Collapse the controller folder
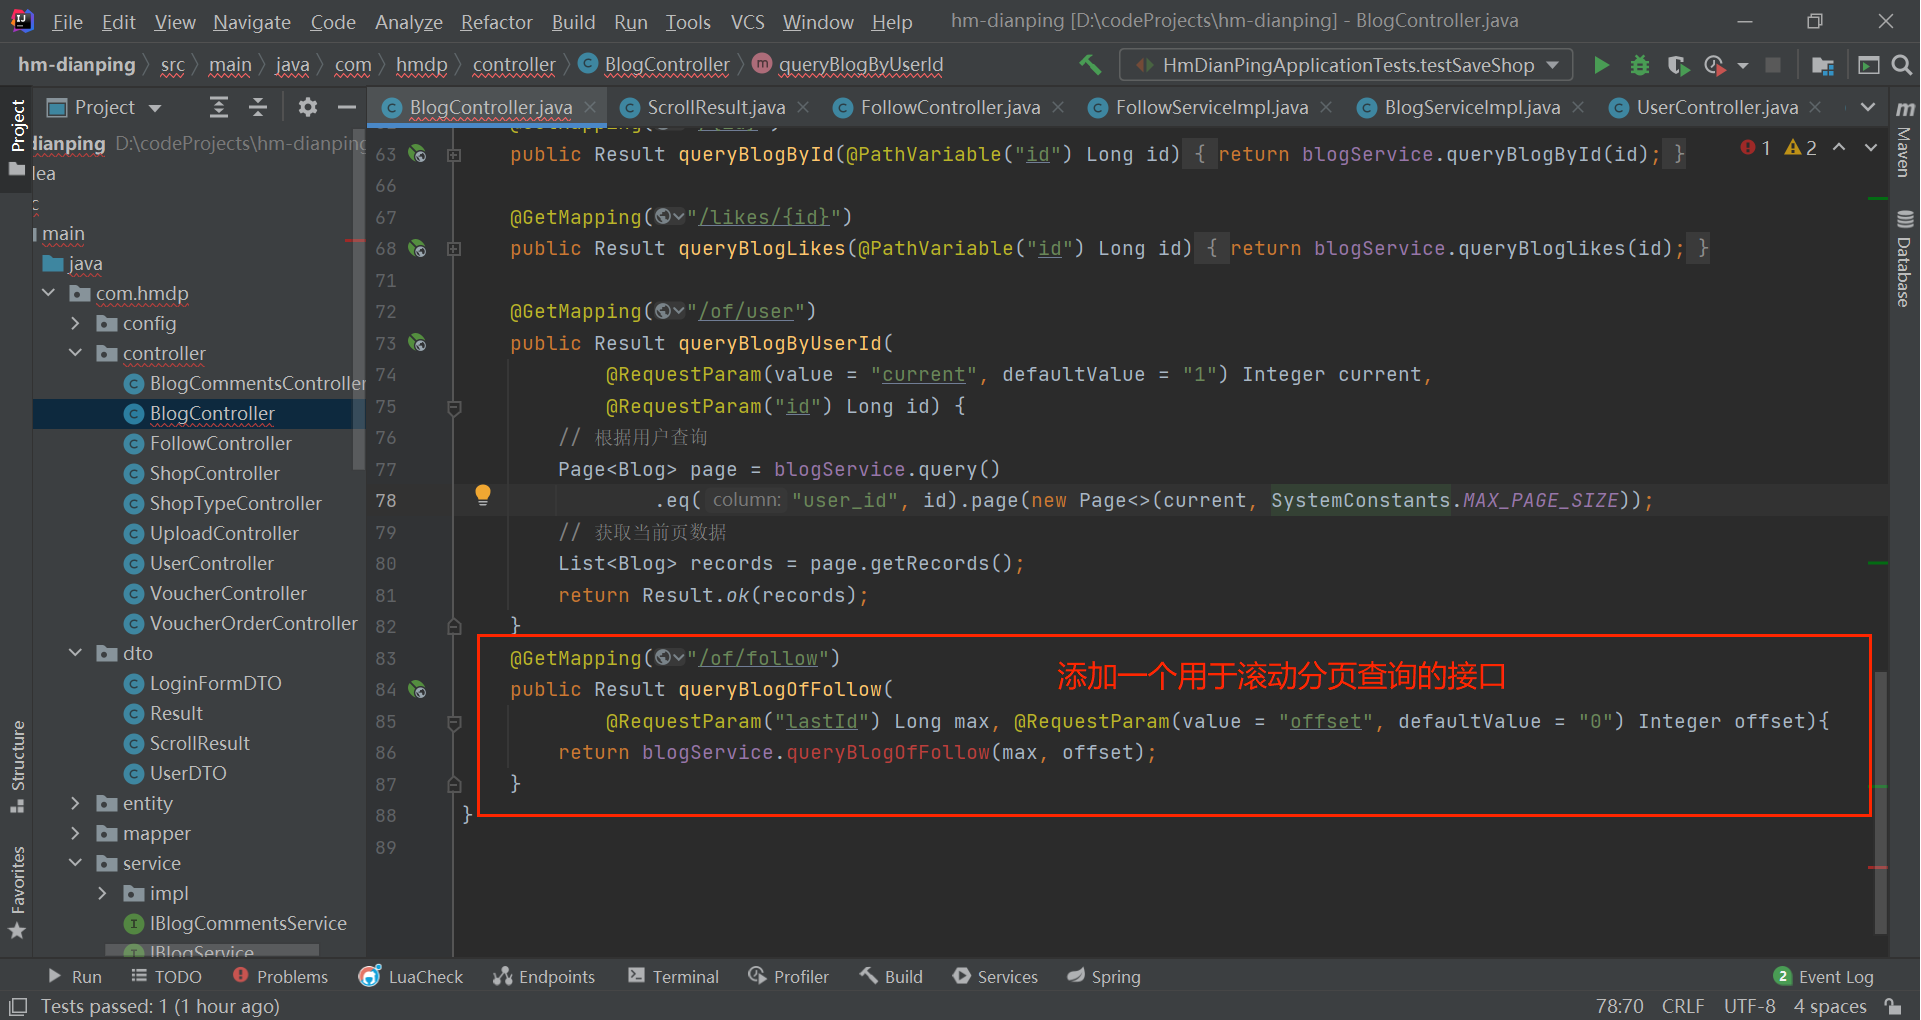This screenshot has height=1020, width=1921. [x=76, y=353]
